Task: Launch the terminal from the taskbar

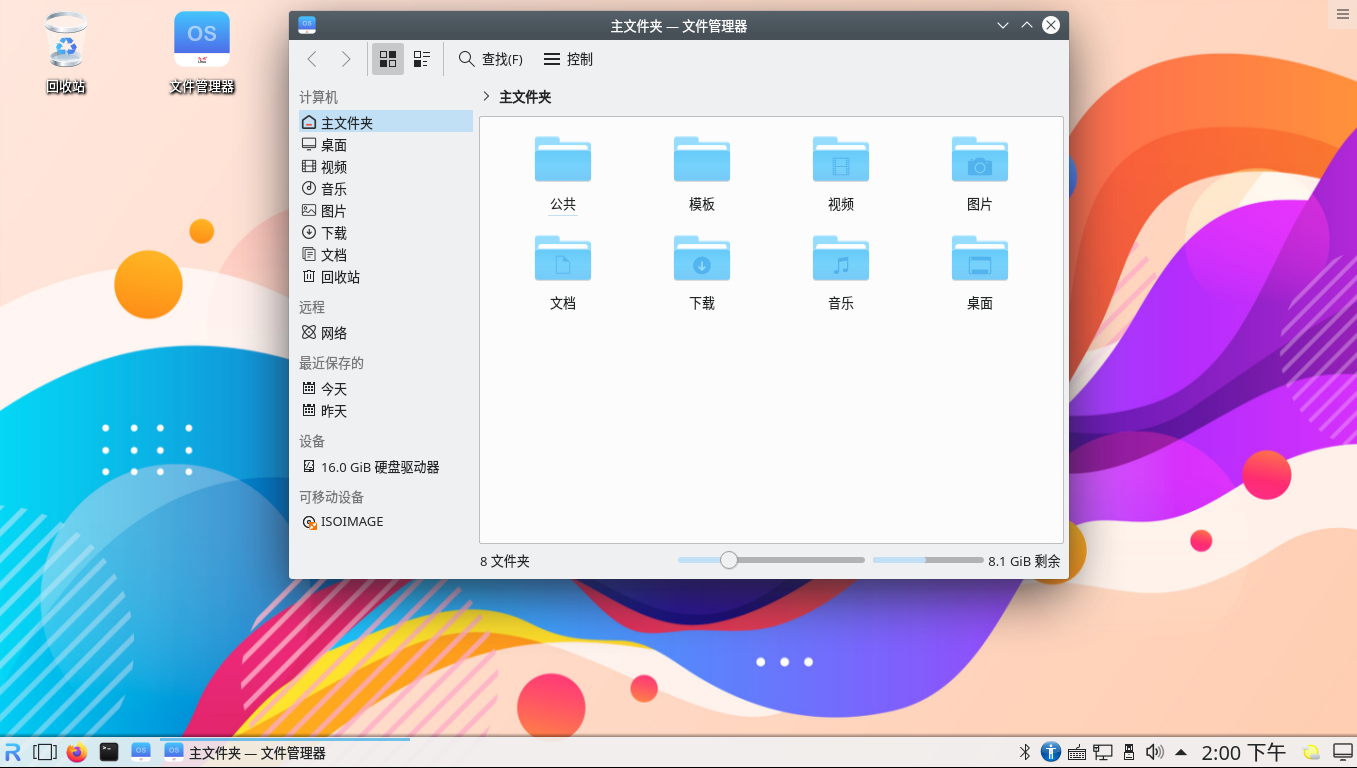Action: [x=109, y=752]
